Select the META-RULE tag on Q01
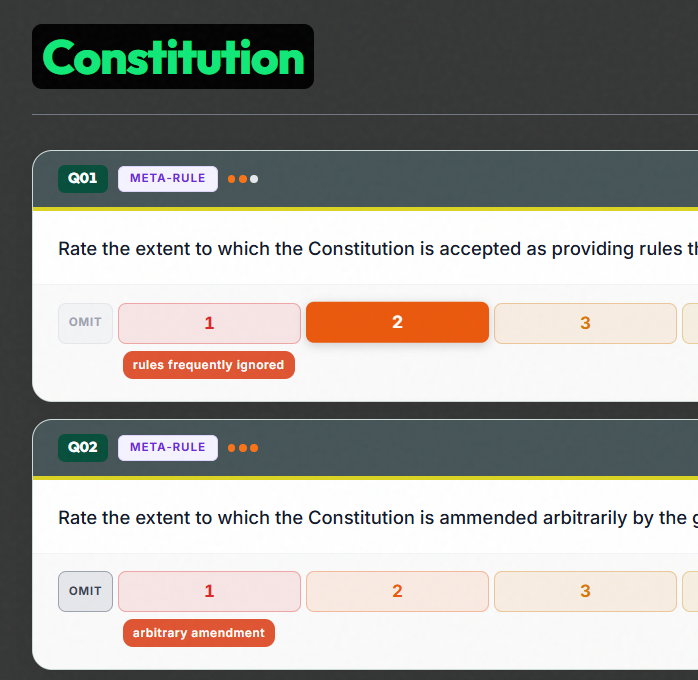 [x=167, y=179]
